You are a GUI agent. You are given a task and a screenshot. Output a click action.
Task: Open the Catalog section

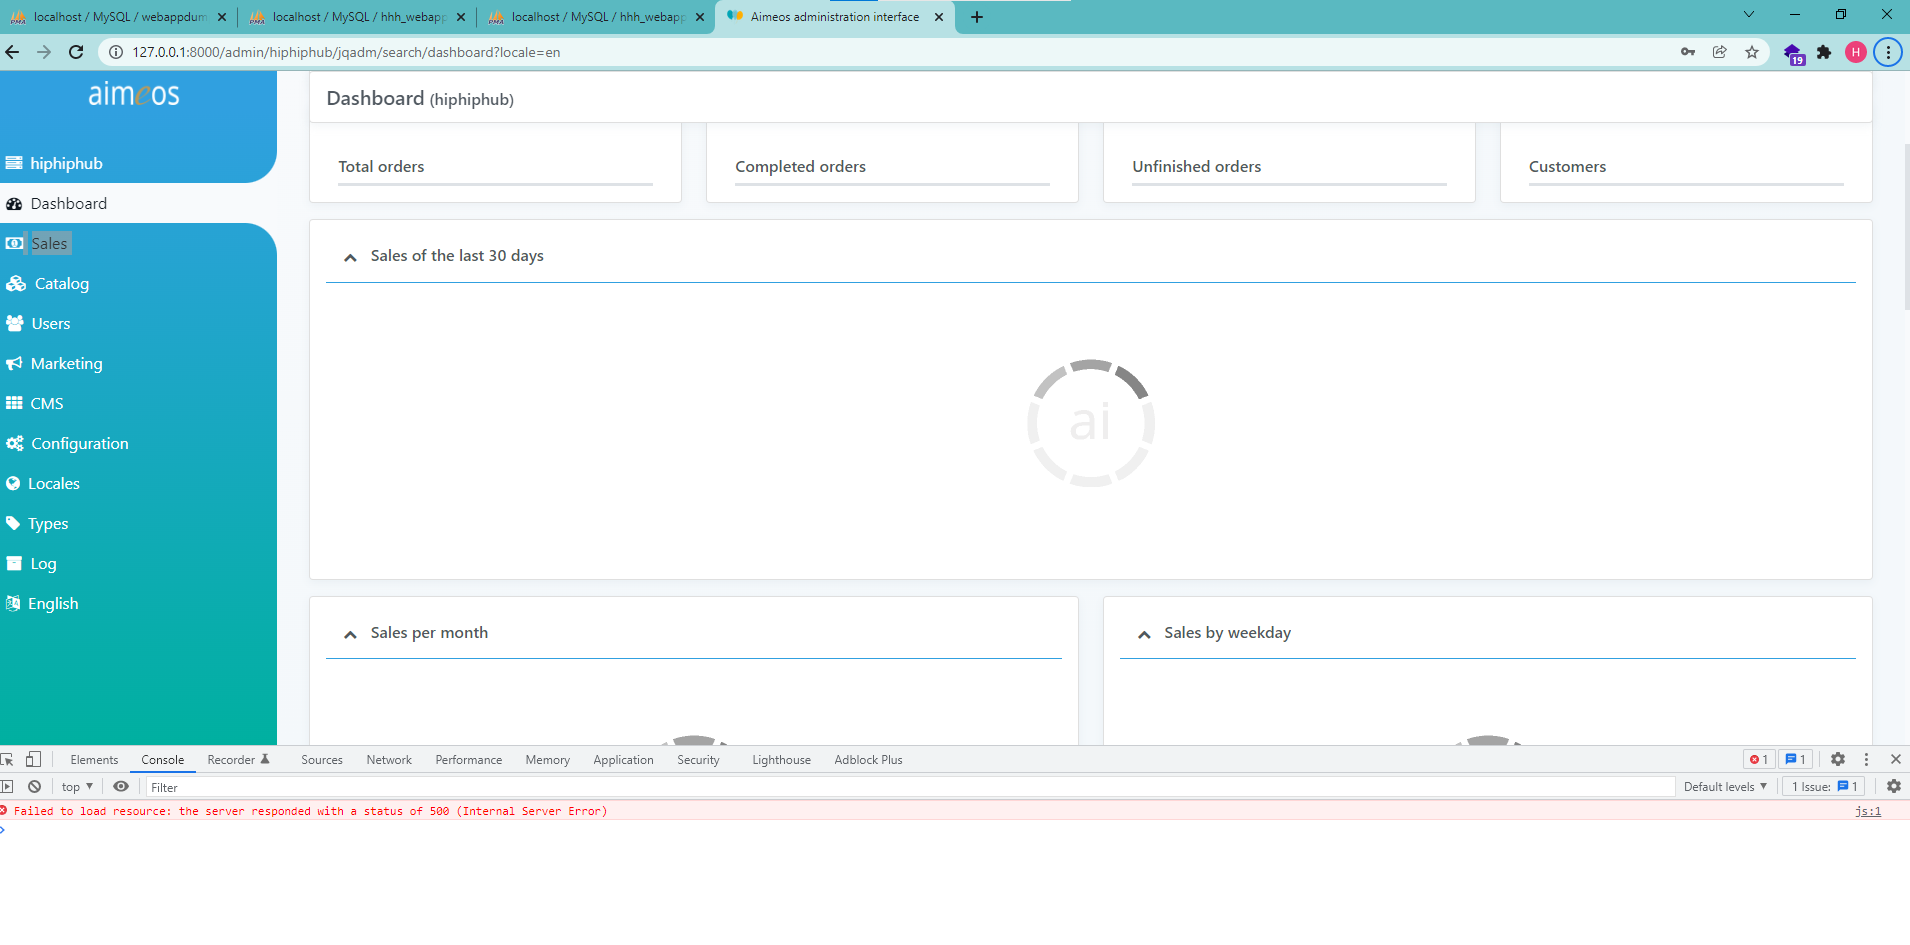(60, 283)
